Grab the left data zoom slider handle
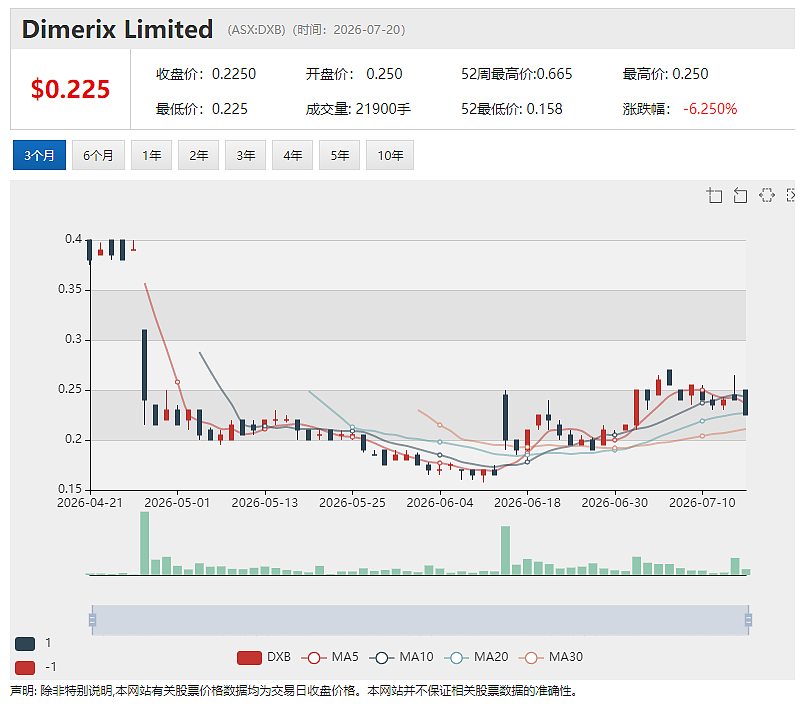 pyautogui.click(x=92, y=620)
